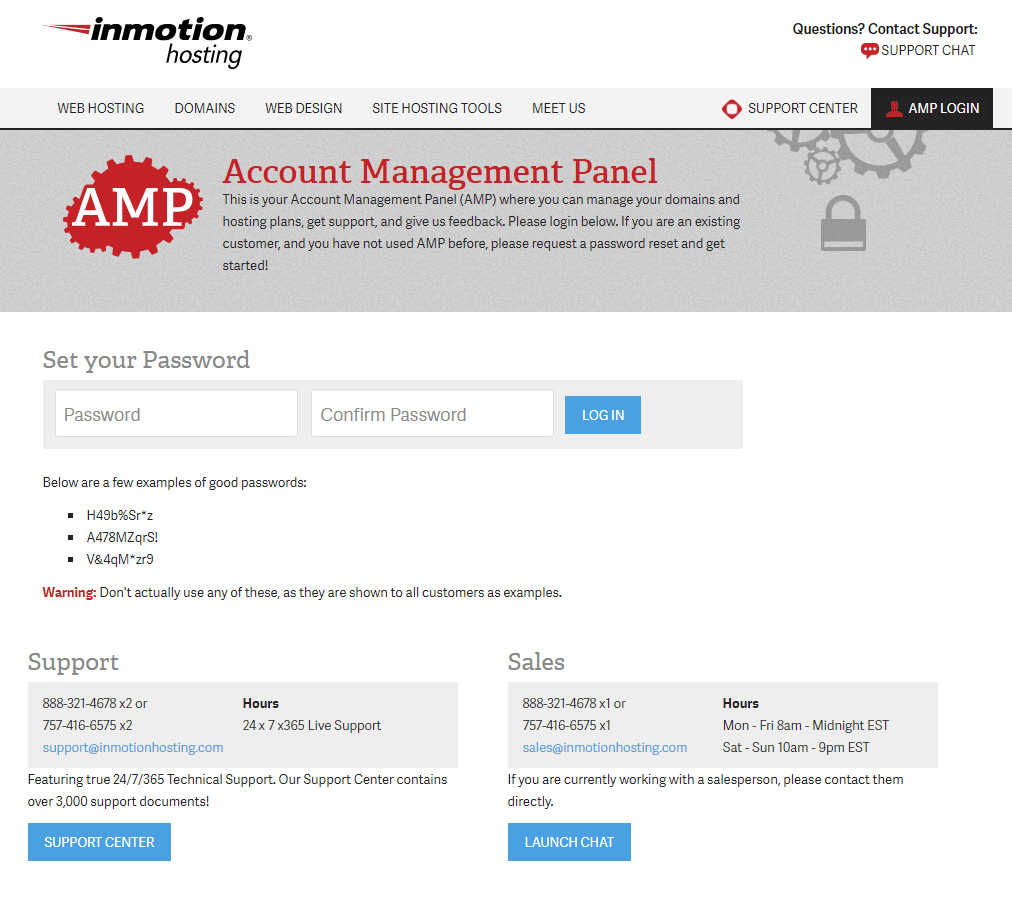Open the Web Hosting menu
This screenshot has height=897, width=1012.
point(101,108)
